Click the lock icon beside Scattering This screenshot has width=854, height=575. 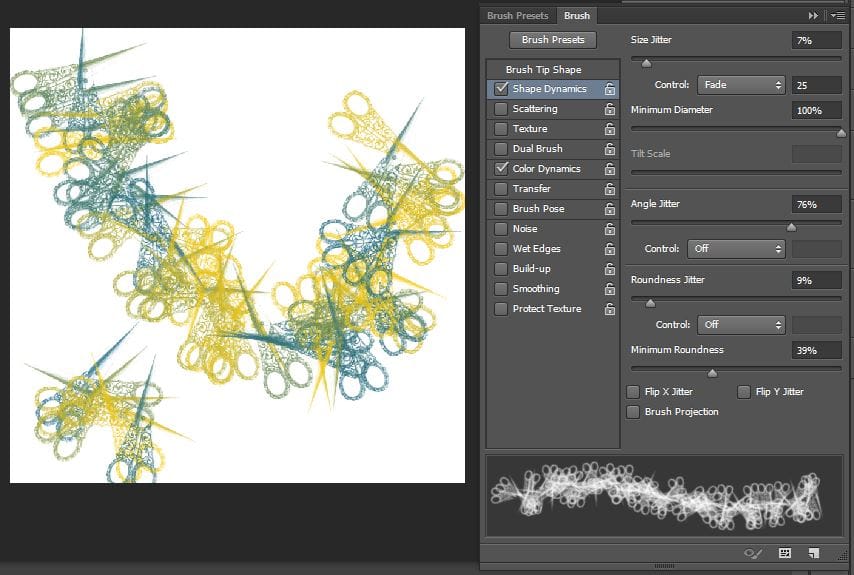click(609, 109)
